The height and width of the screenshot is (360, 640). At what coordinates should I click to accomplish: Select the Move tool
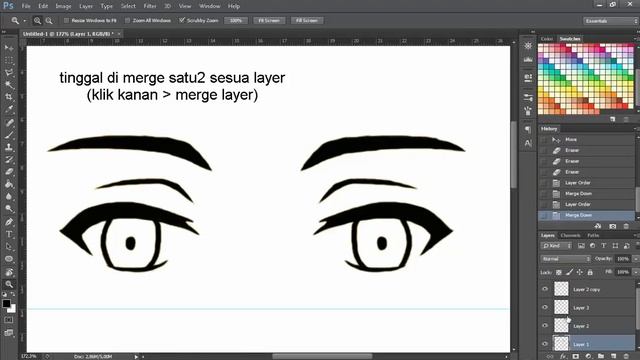[9, 48]
